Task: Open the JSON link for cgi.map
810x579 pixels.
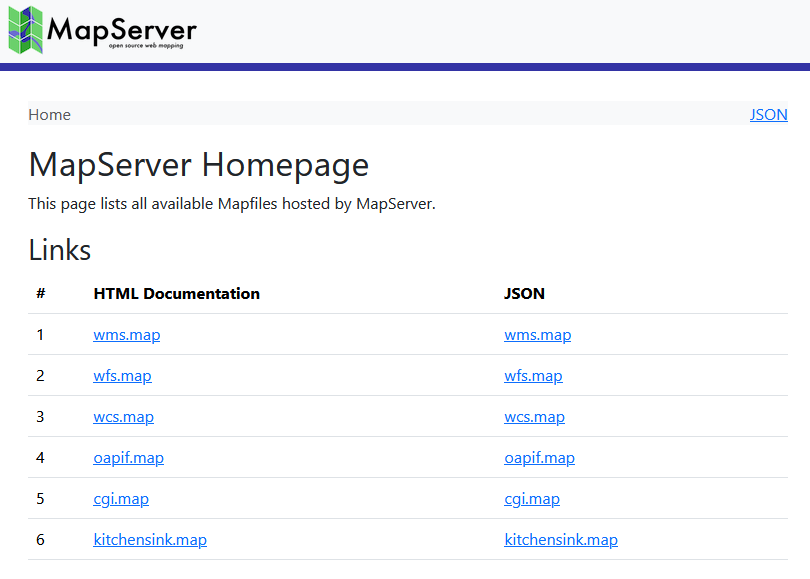Action: tap(532, 498)
